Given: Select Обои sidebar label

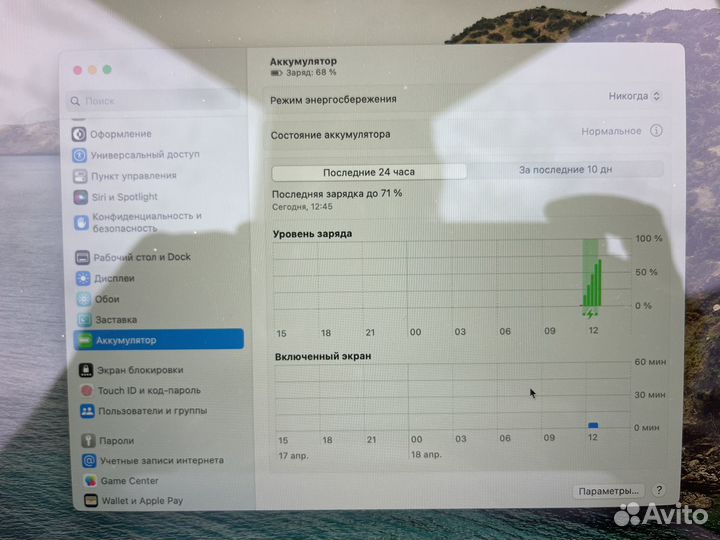Looking at the screenshot, I should coord(107,299).
